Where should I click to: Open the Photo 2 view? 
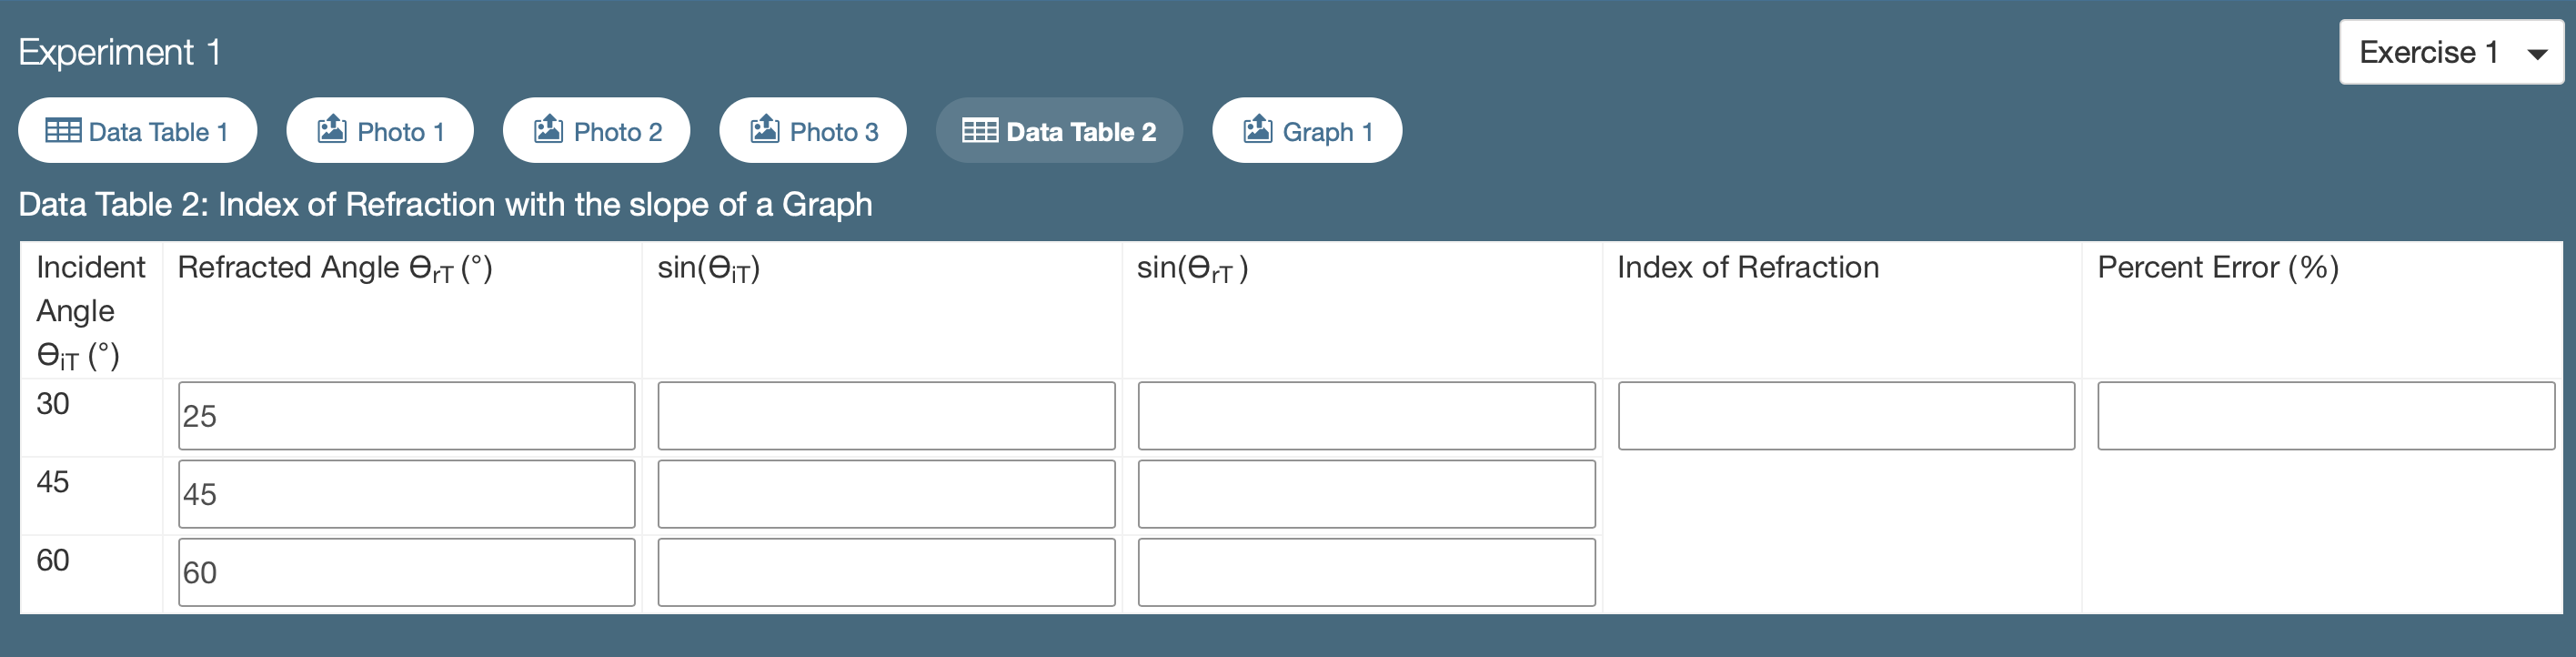pos(596,129)
